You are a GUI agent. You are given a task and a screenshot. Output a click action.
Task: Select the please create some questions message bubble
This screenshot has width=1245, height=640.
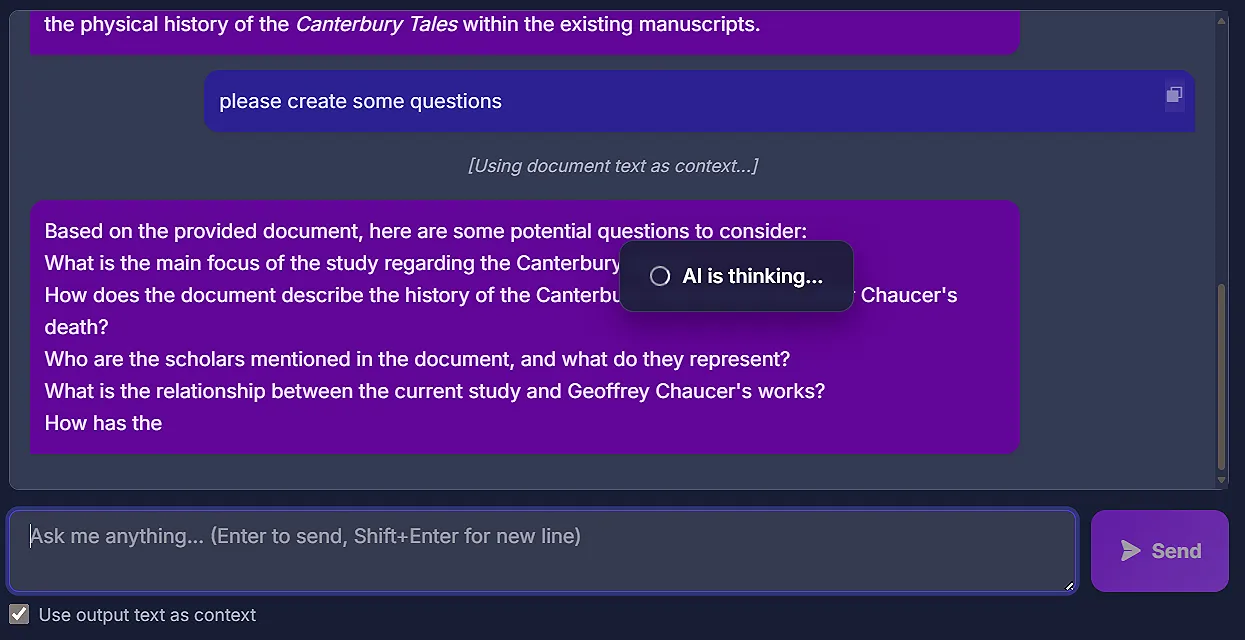700,101
